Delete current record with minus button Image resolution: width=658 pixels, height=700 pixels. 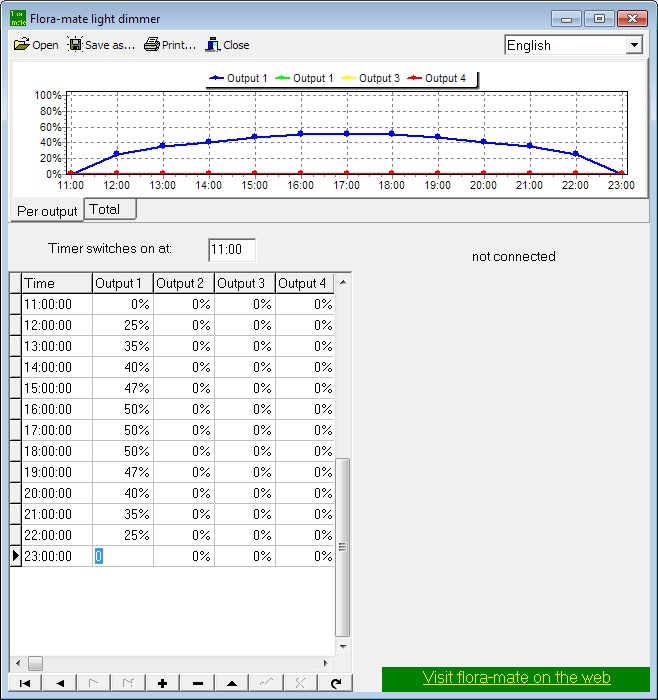[197, 683]
